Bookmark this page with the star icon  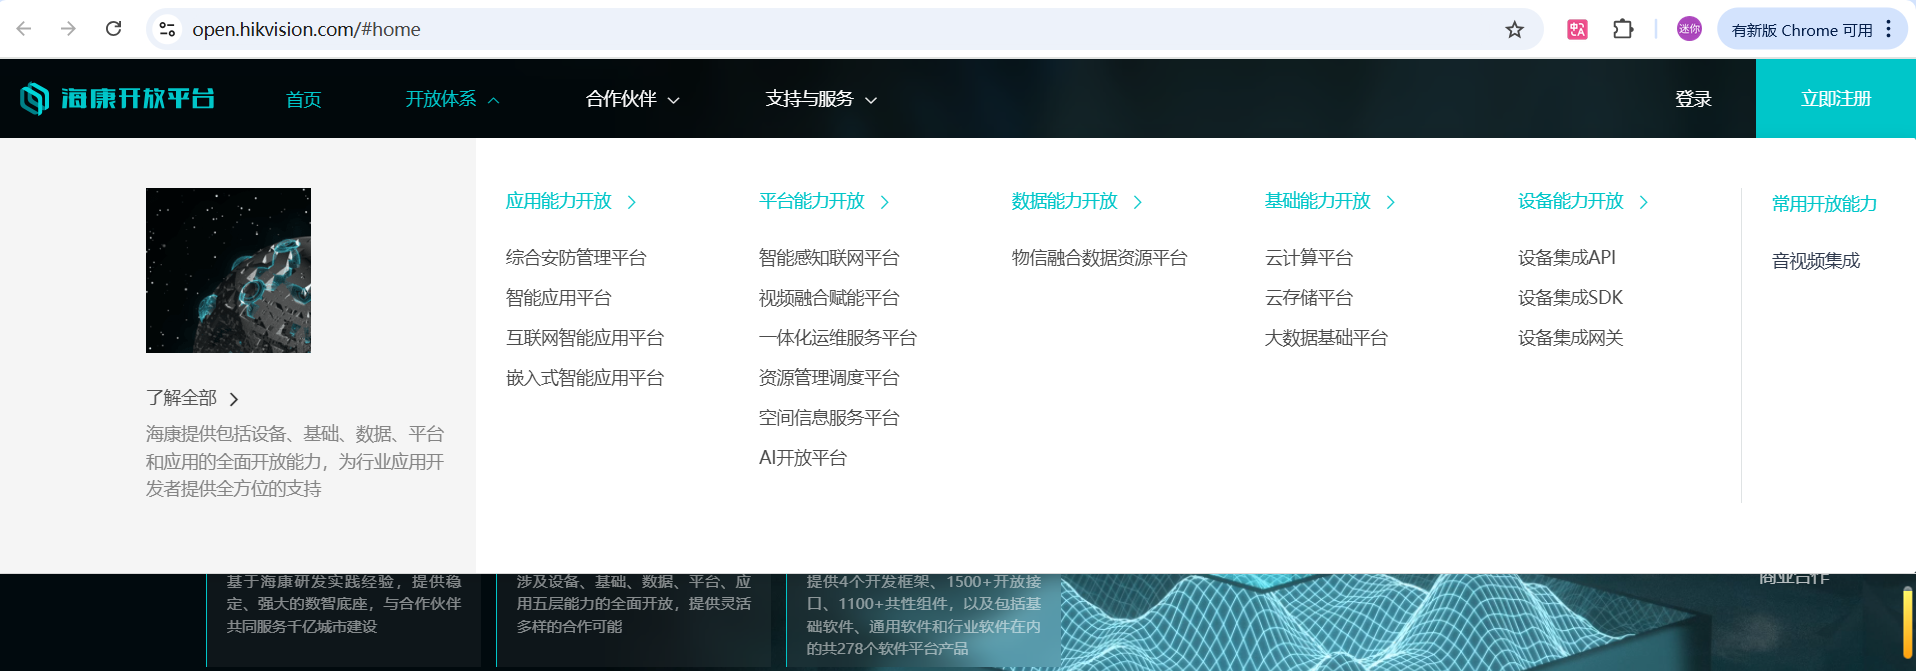coord(1515,30)
